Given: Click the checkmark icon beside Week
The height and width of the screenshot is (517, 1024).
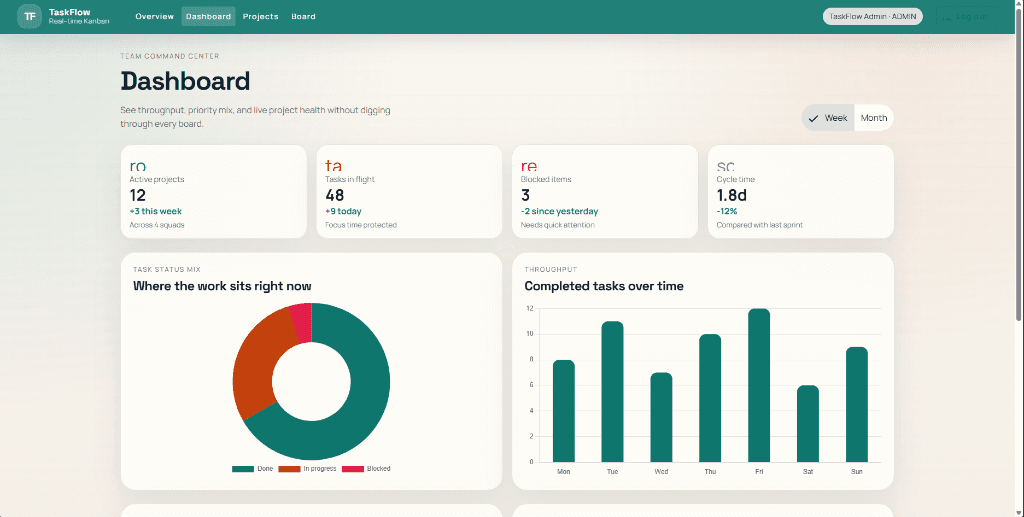Looking at the screenshot, I should (x=813, y=118).
